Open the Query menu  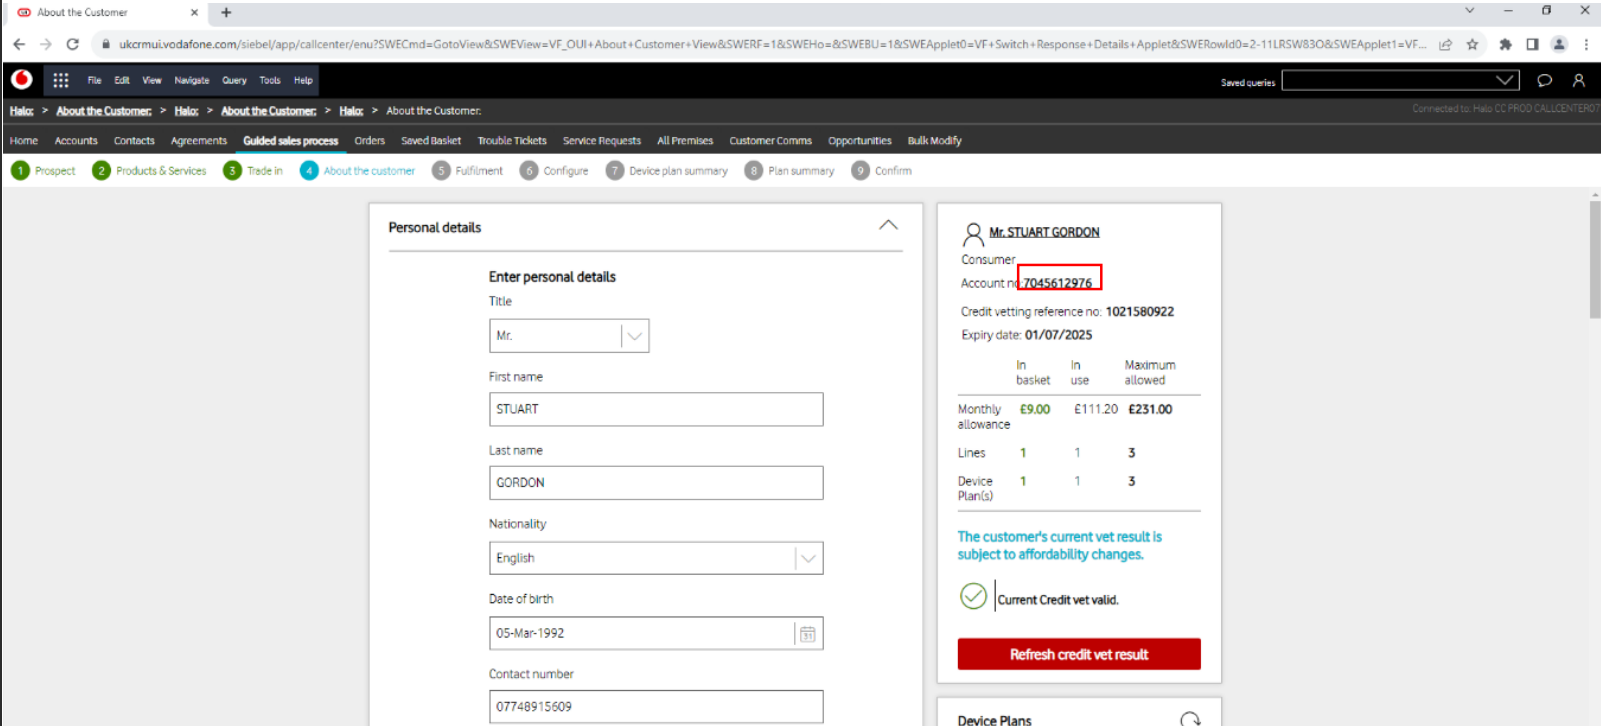(x=234, y=80)
